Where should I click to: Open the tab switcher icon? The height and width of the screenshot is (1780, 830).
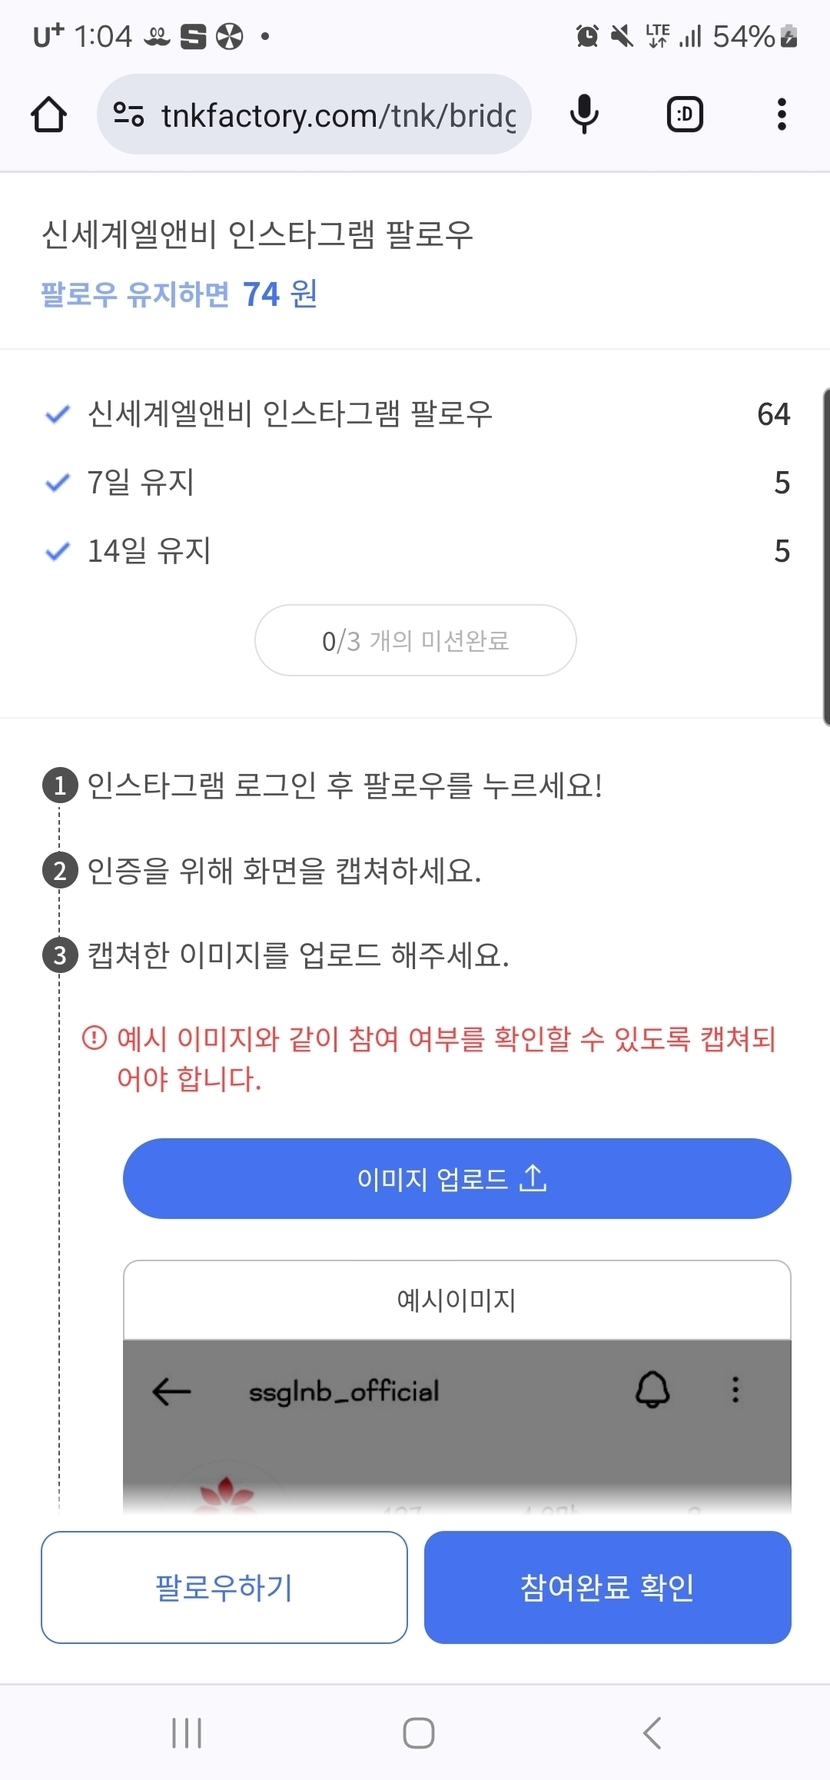[685, 115]
